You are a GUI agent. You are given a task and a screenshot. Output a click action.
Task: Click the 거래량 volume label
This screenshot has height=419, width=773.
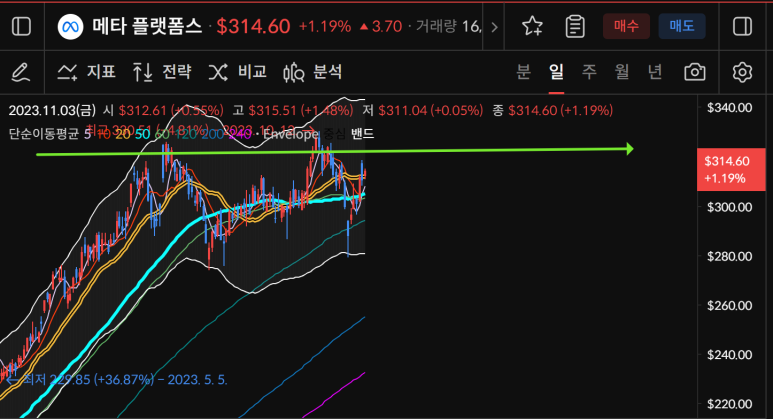tap(436, 26)
